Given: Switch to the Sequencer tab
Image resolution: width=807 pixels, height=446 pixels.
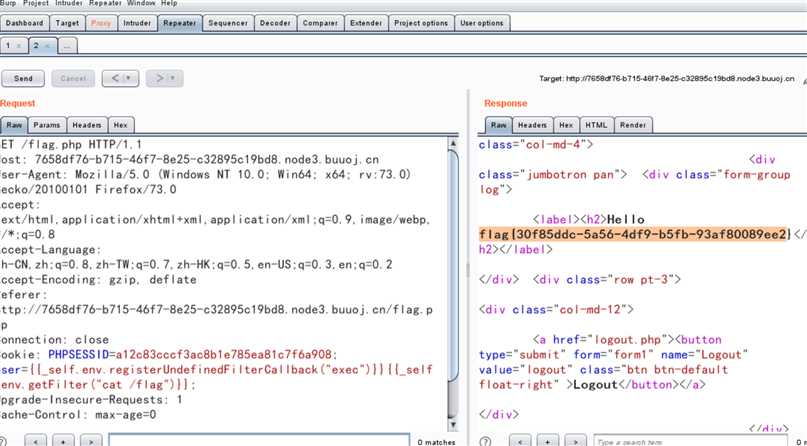Looking at the screenshot, I should click(x=228, y=23).
